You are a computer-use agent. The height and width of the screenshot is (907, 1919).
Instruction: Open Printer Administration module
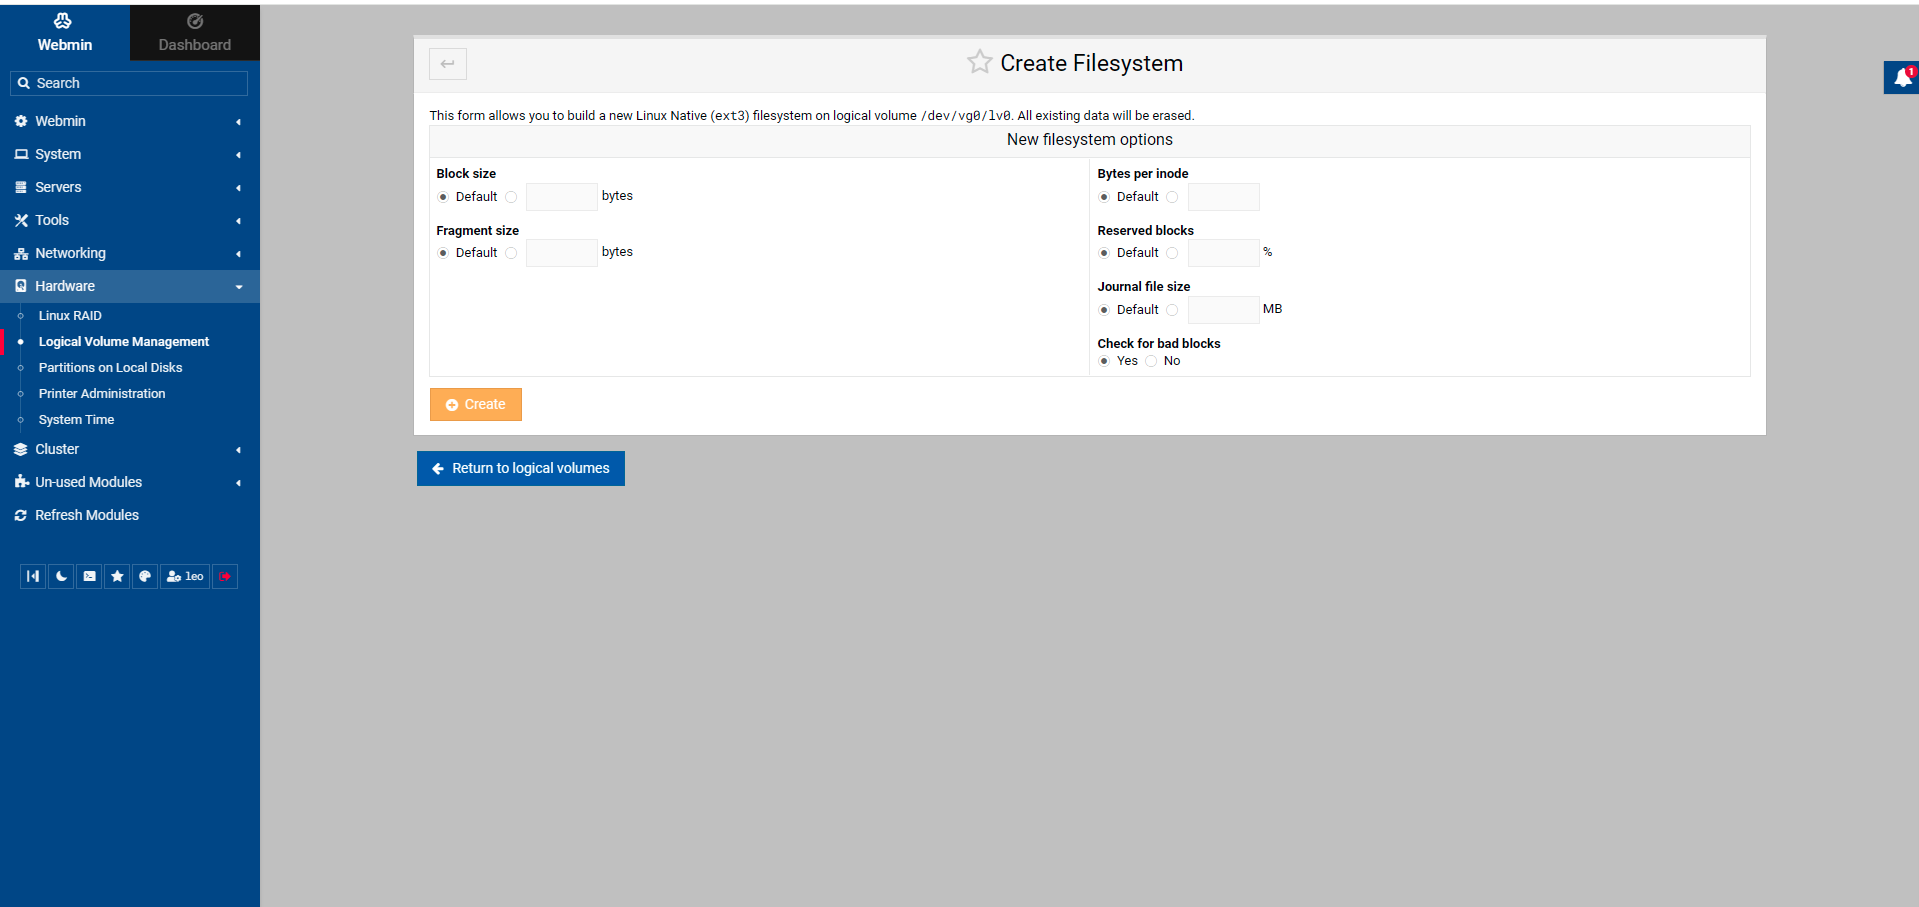click(x=102, y=393)
